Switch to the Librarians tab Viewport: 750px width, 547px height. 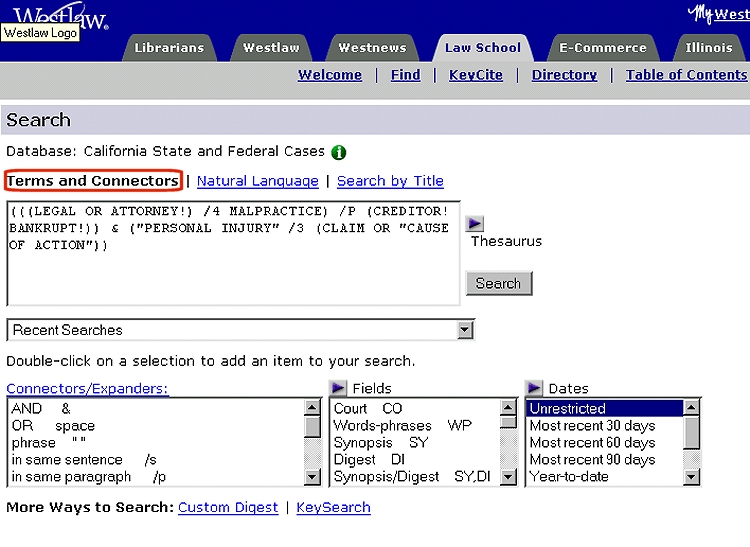click(169, 48)
